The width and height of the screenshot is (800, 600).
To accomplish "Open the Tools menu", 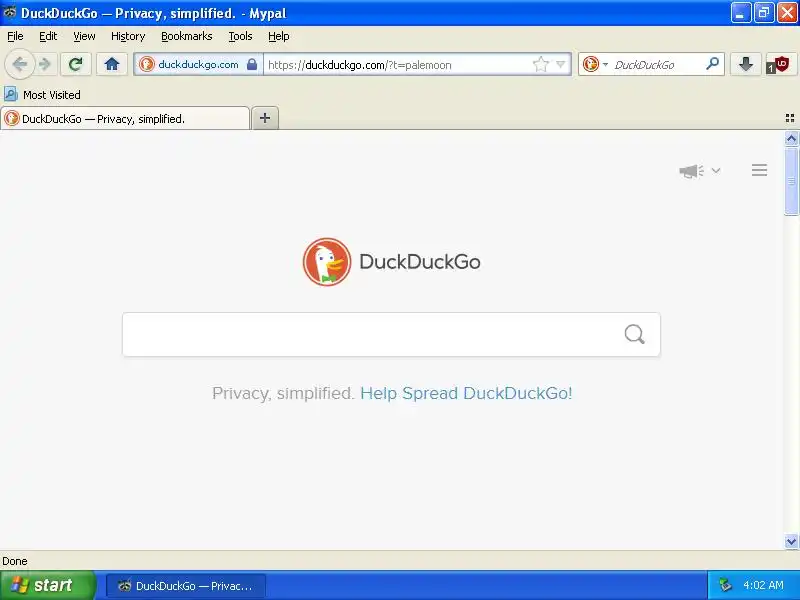I will coord(240,36).
